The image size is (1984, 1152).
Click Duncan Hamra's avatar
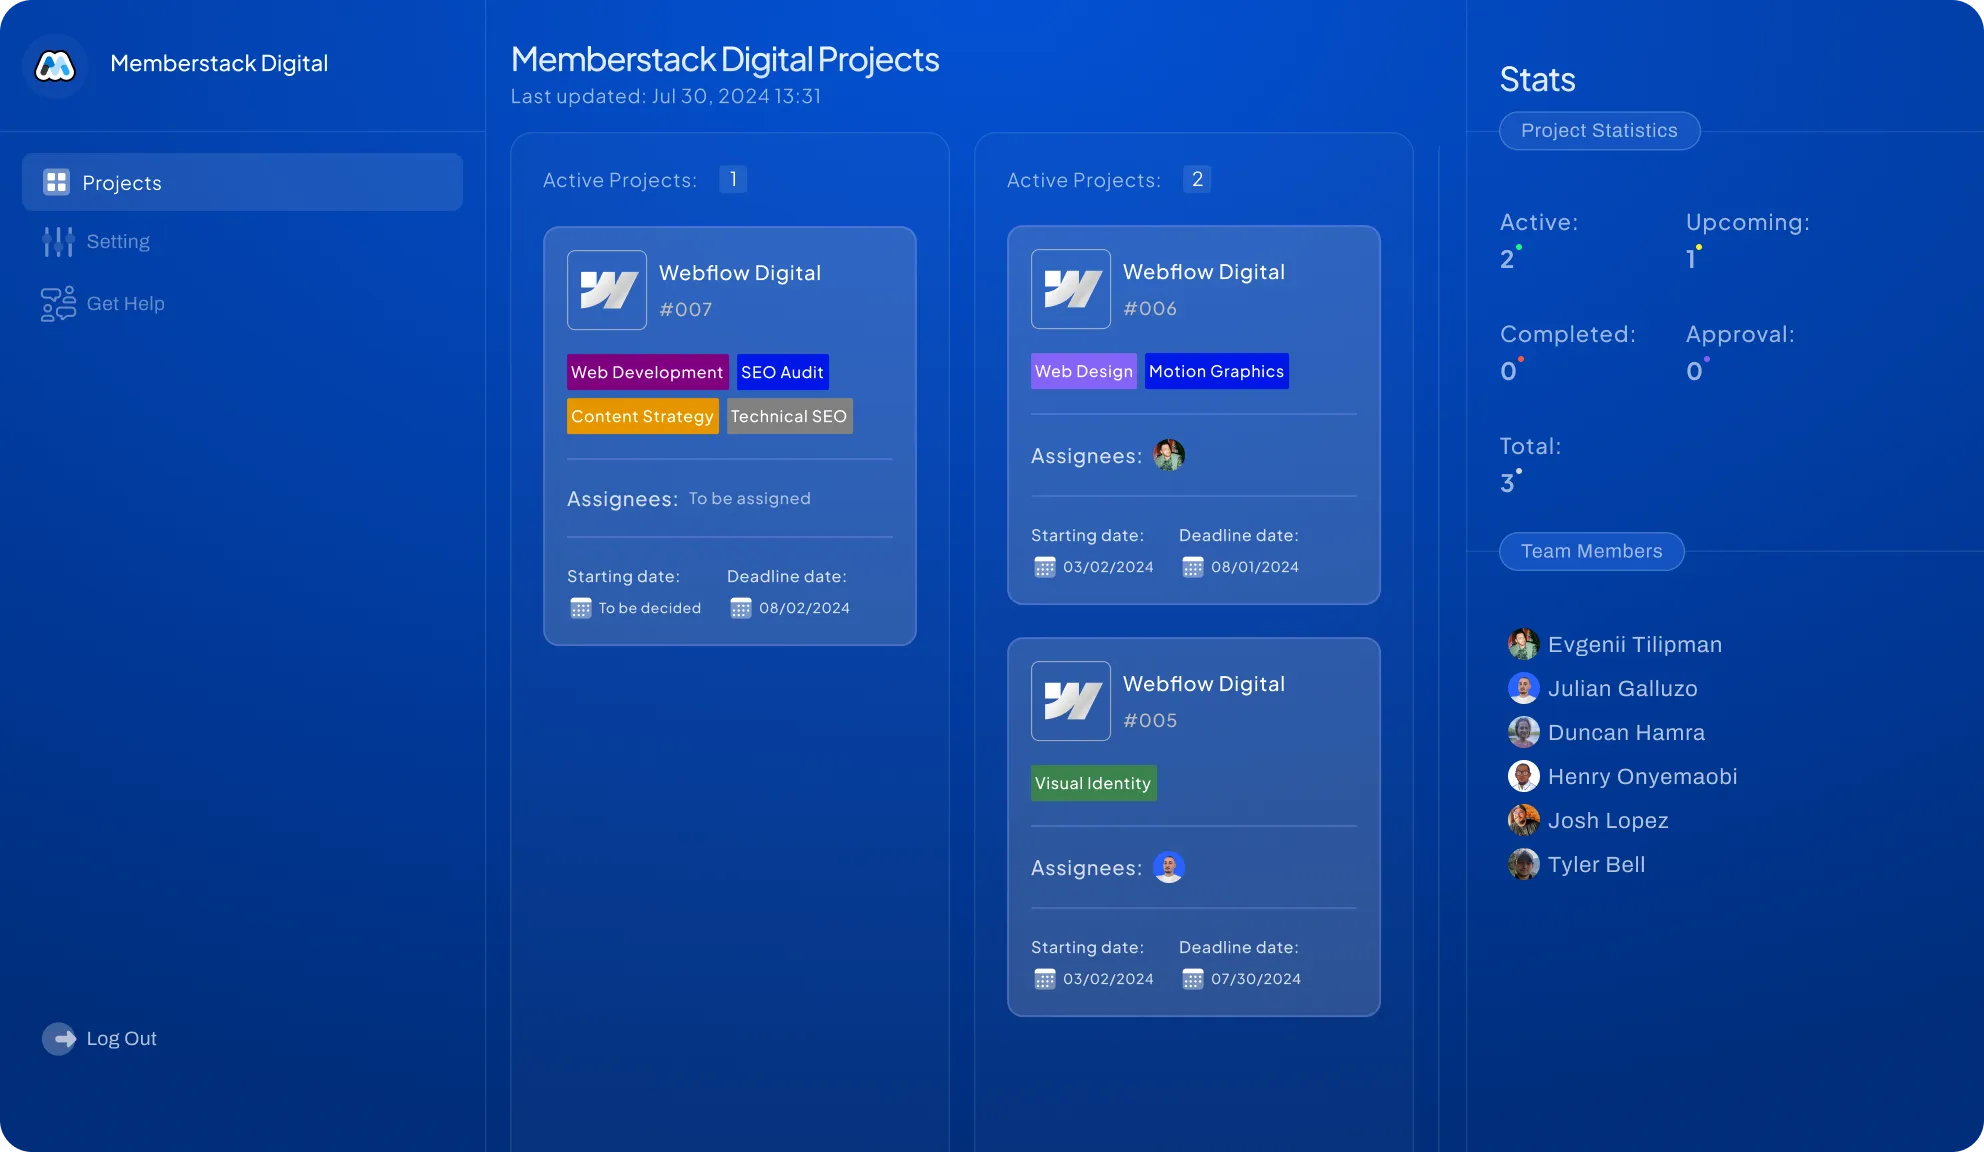(x=1524, y=732)
